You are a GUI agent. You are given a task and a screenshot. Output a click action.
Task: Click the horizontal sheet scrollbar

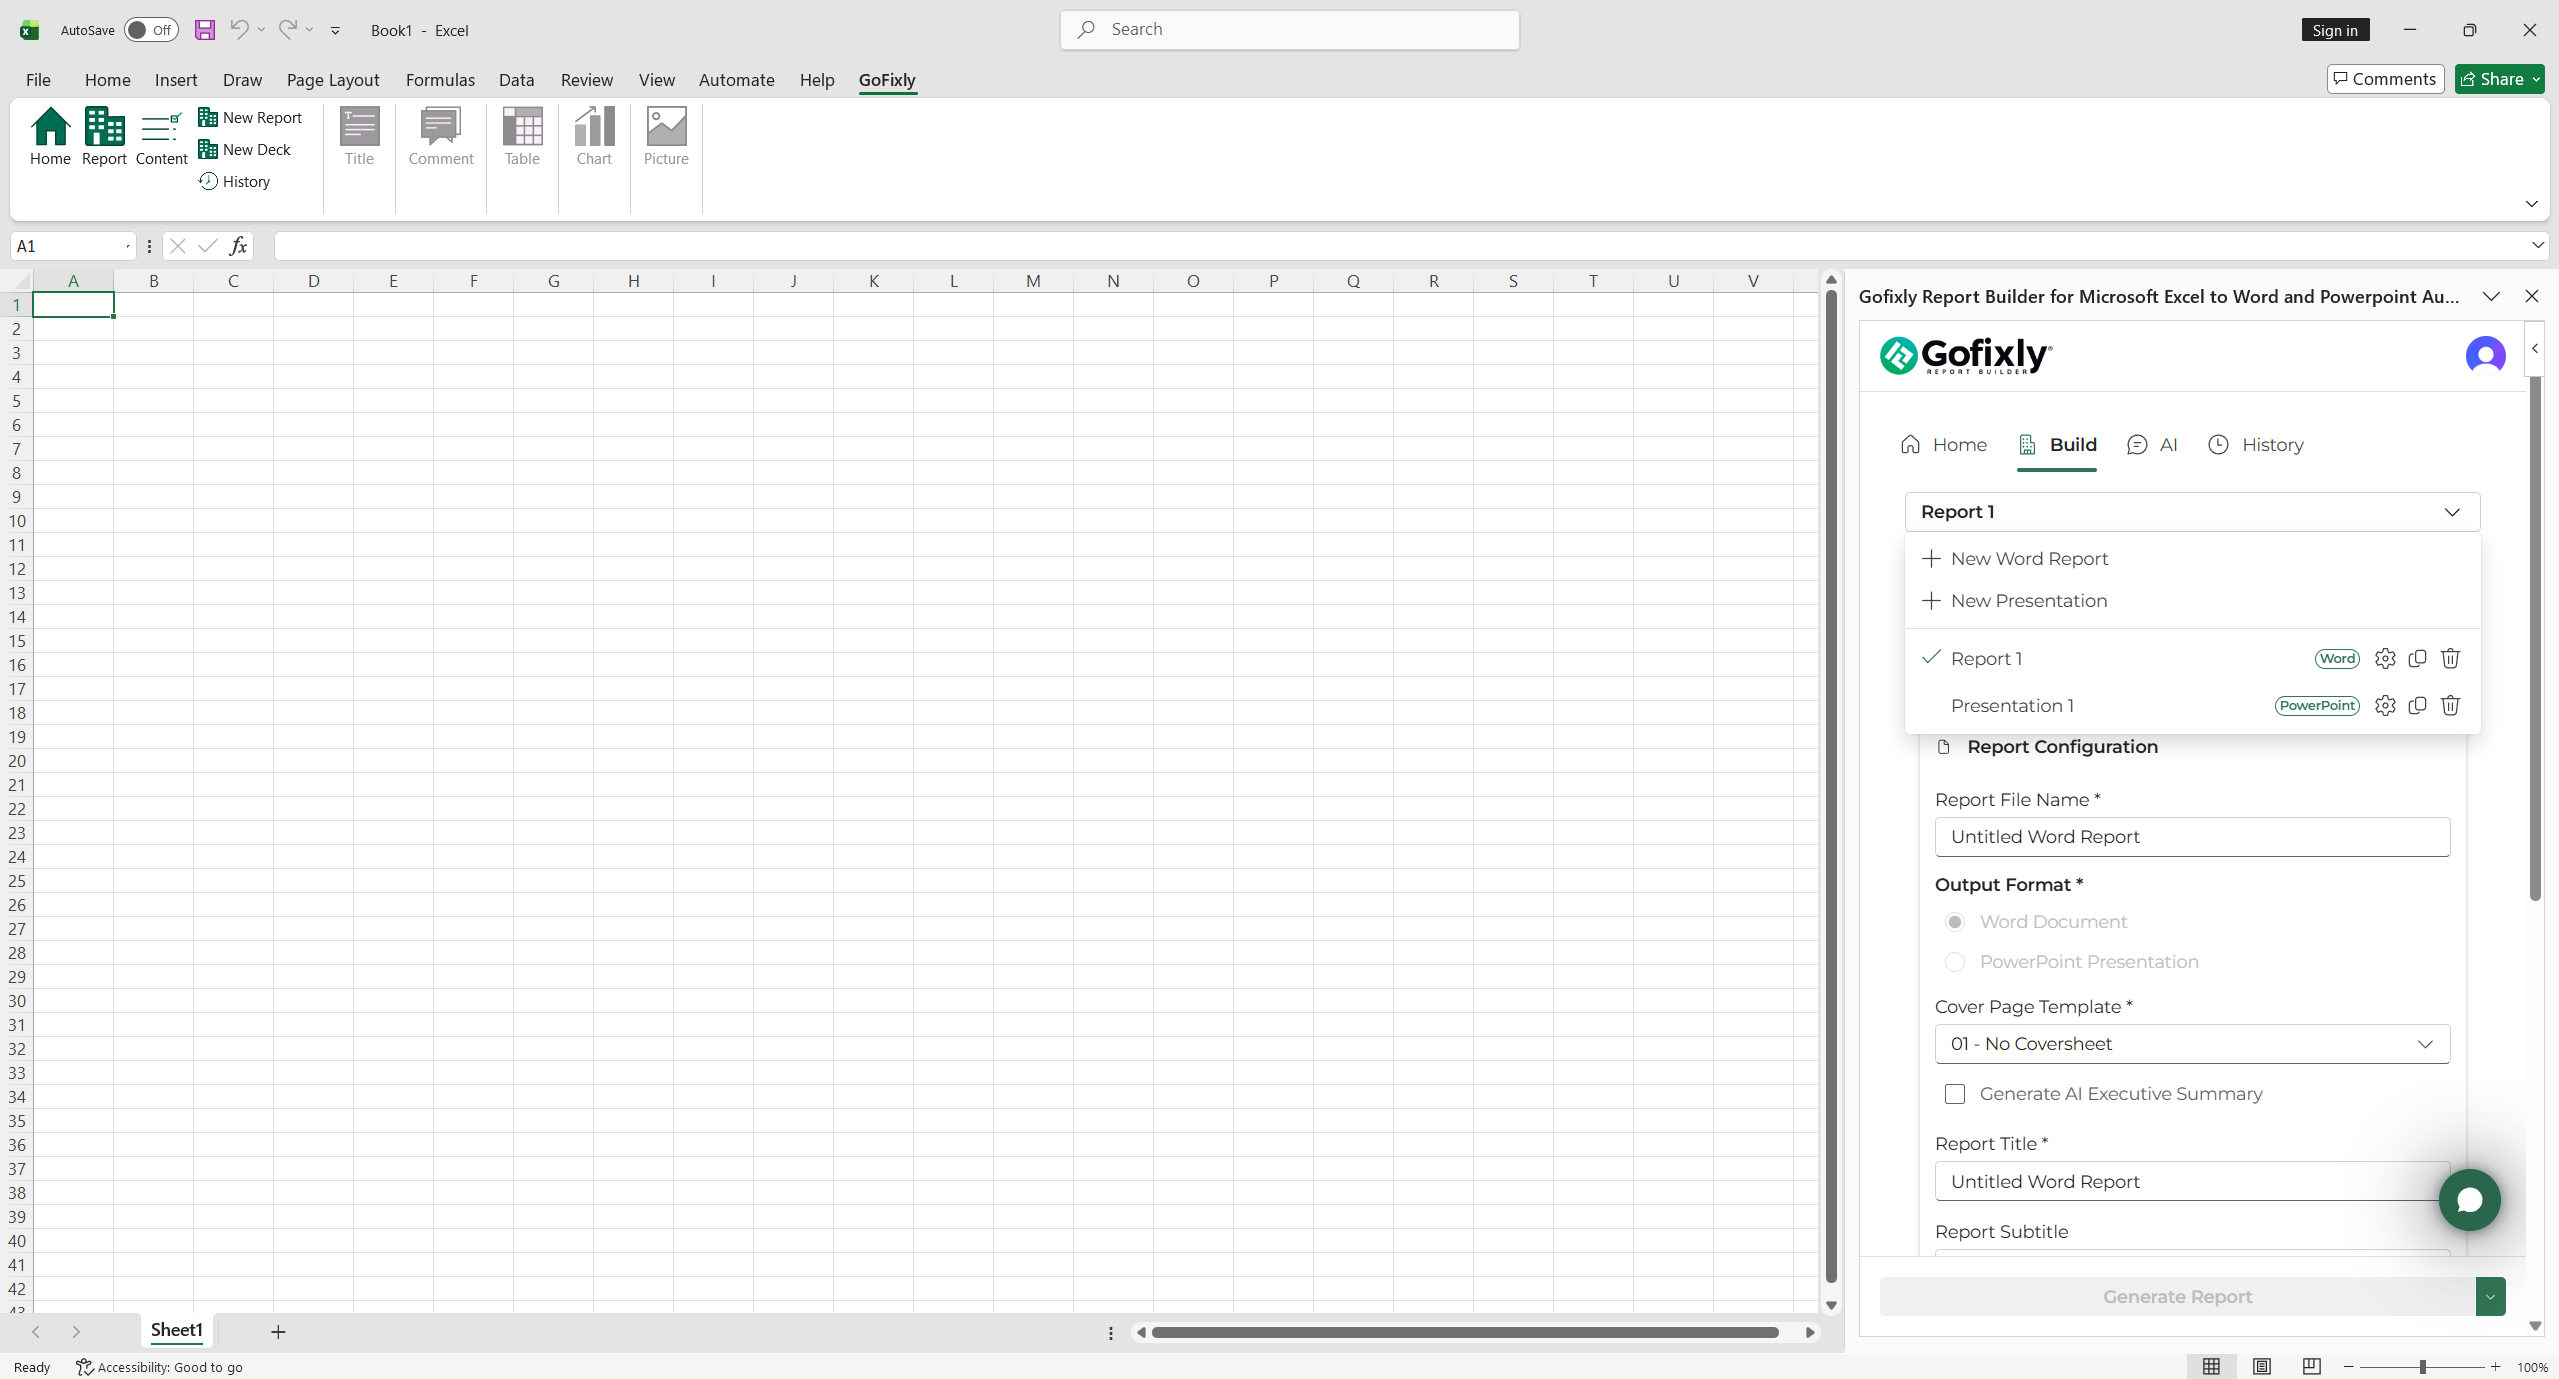[x=1465, y=1332]
